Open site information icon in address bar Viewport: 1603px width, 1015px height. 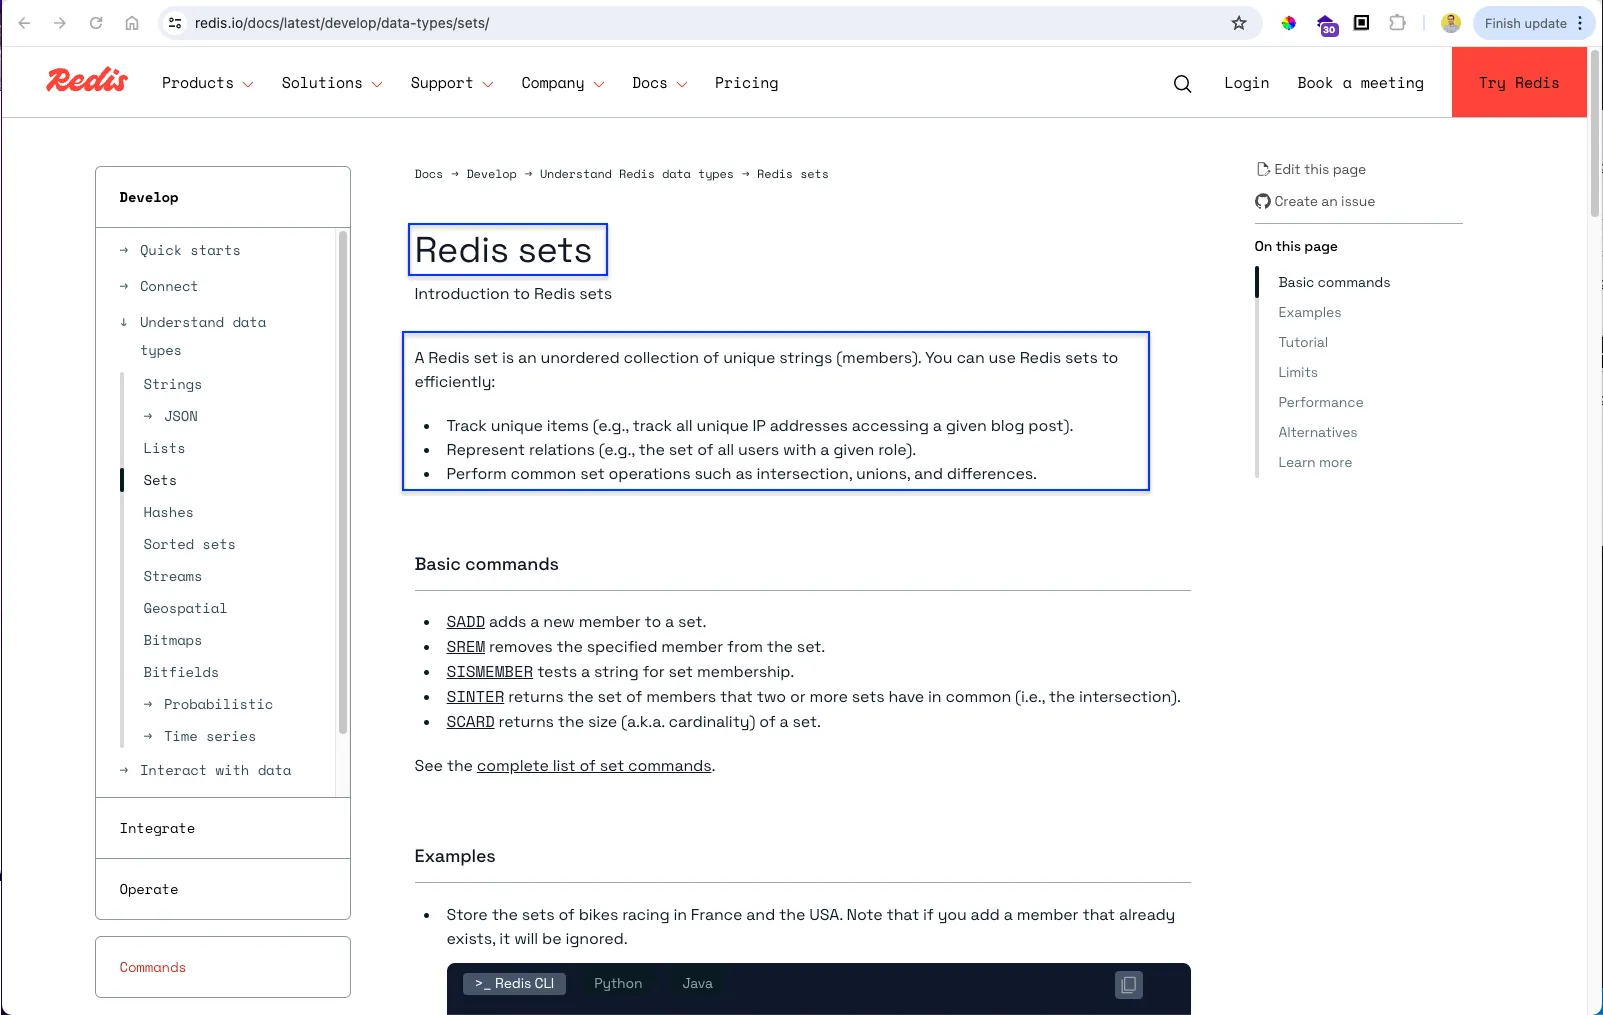175,23
